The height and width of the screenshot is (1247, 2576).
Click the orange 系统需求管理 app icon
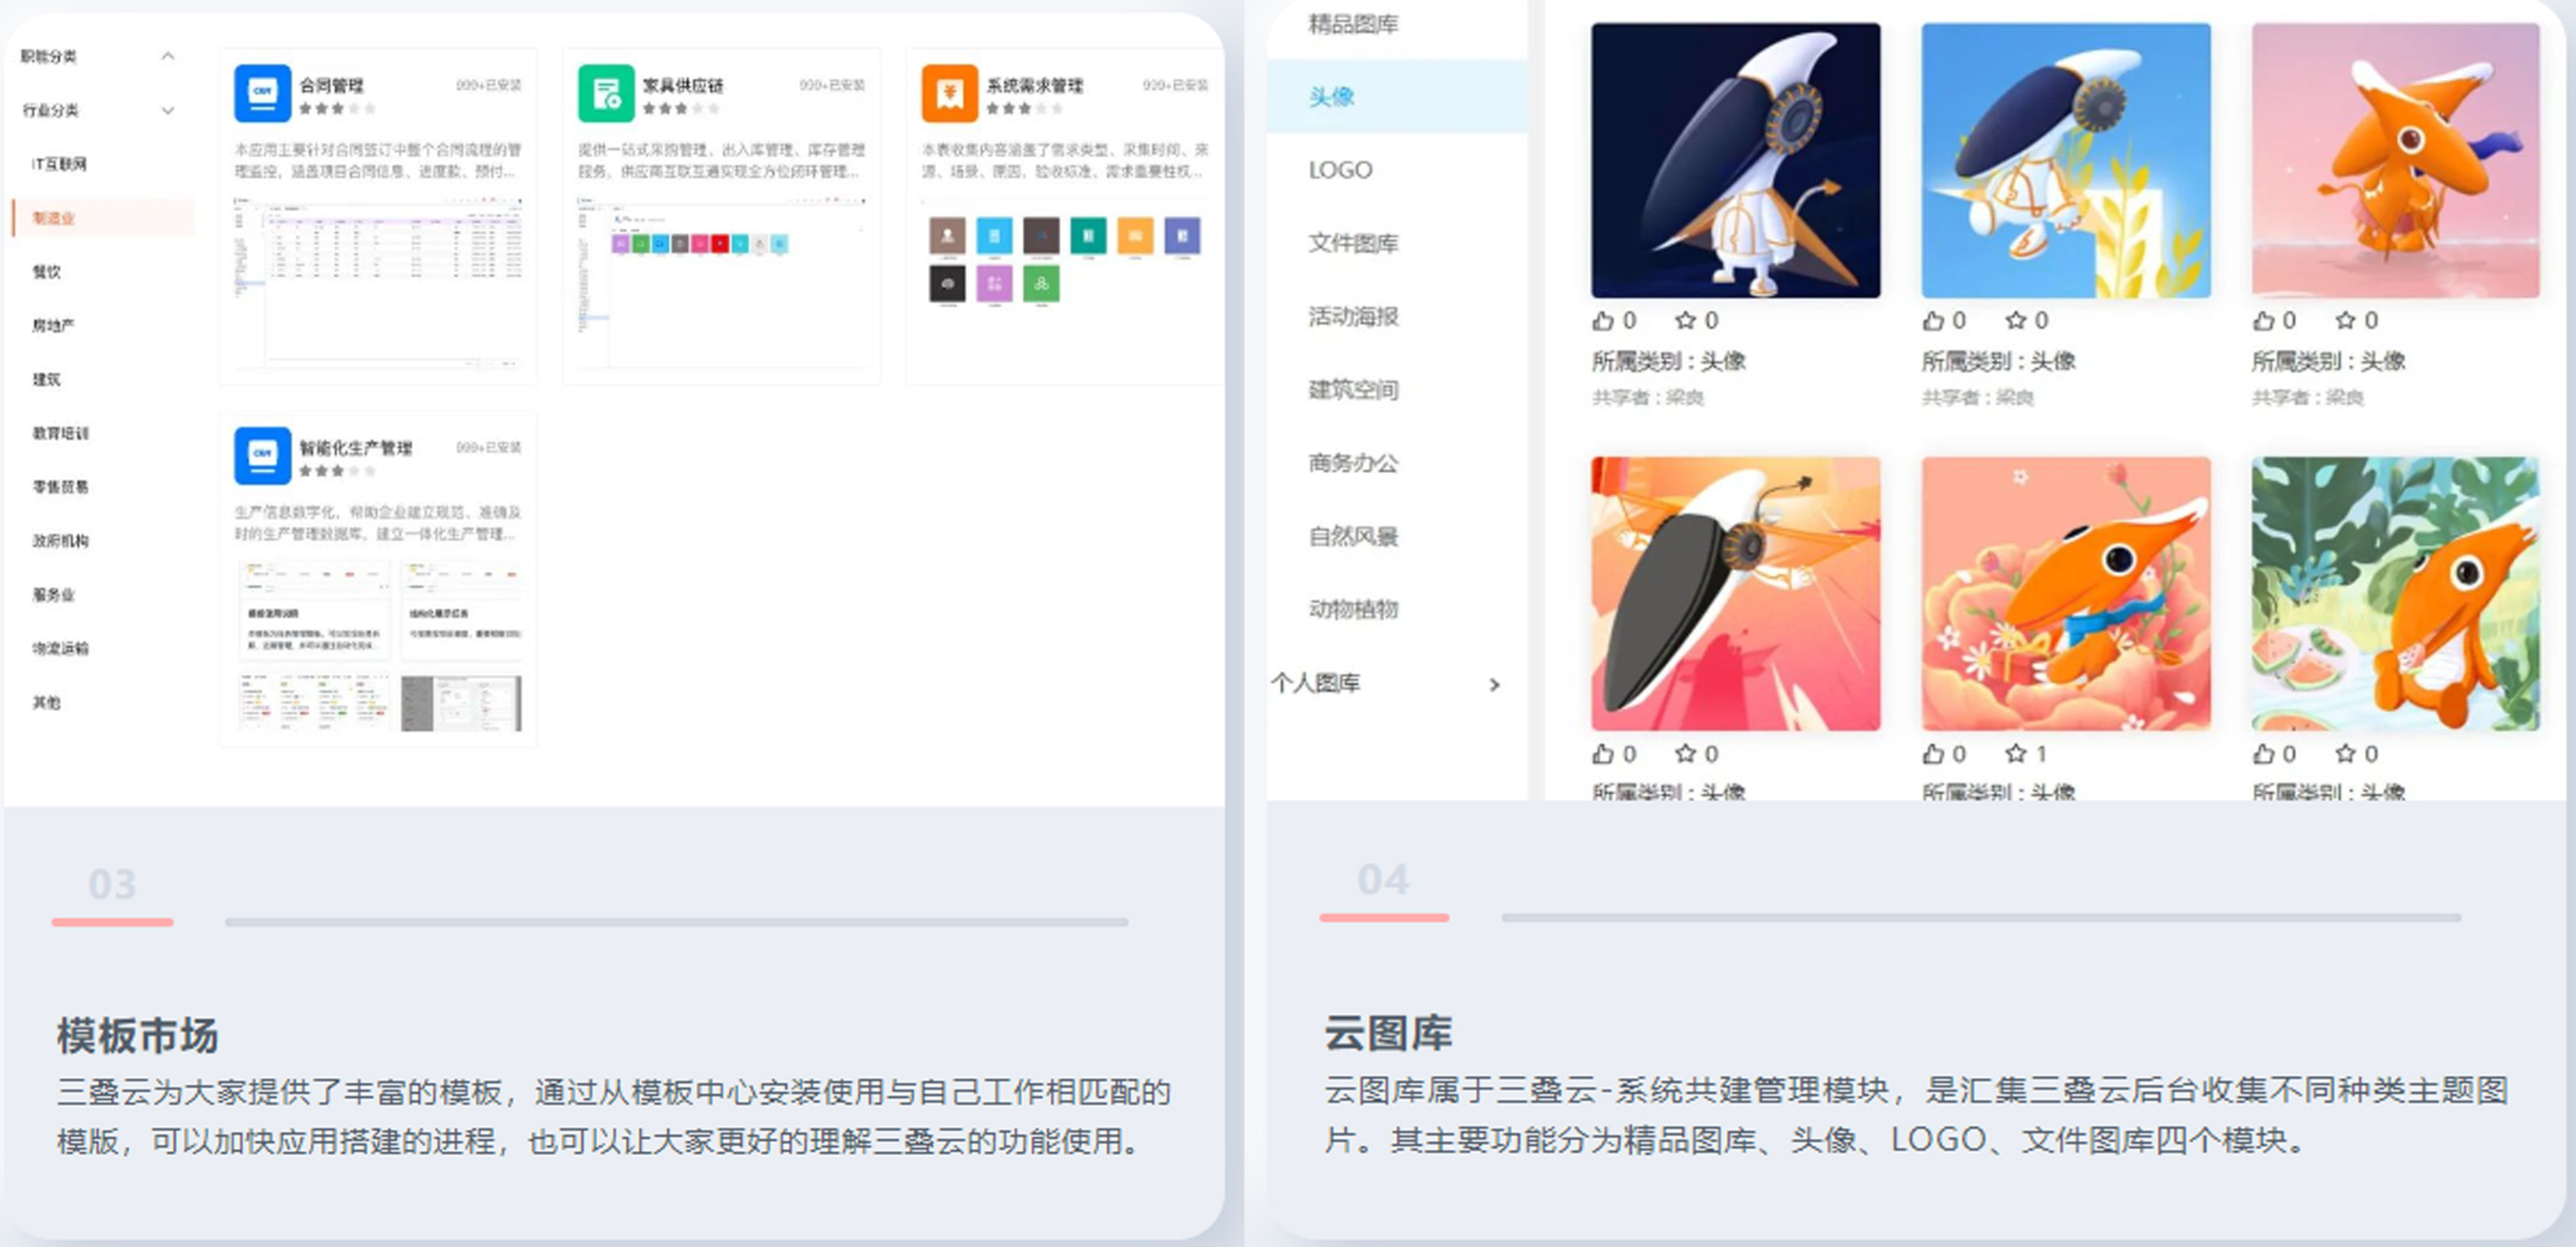click(949, 92)
